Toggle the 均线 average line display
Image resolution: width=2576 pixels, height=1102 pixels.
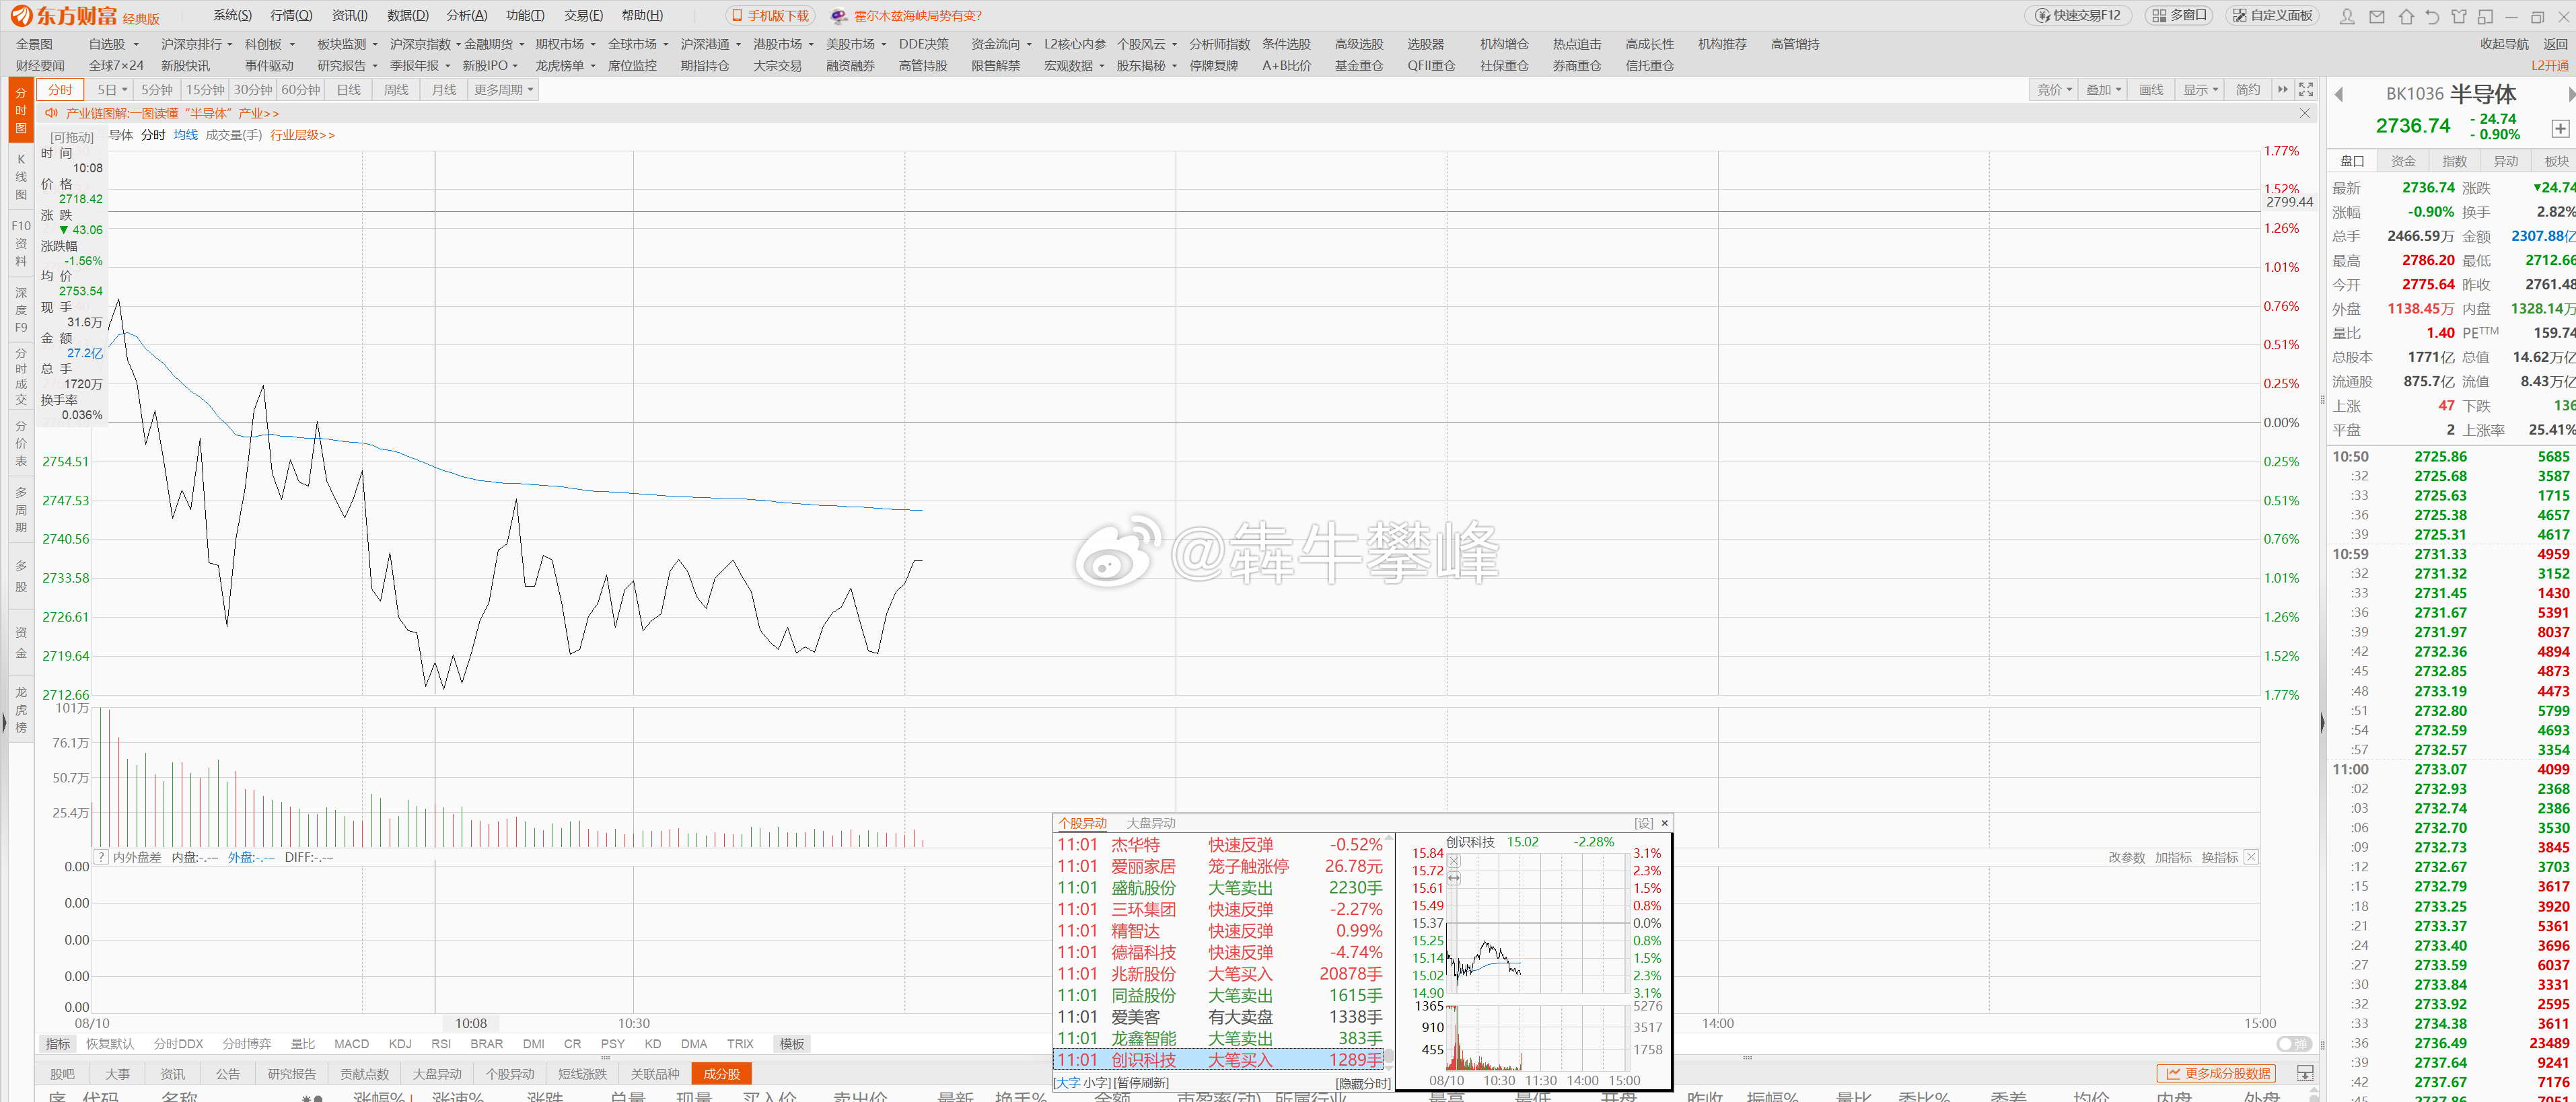186,135
